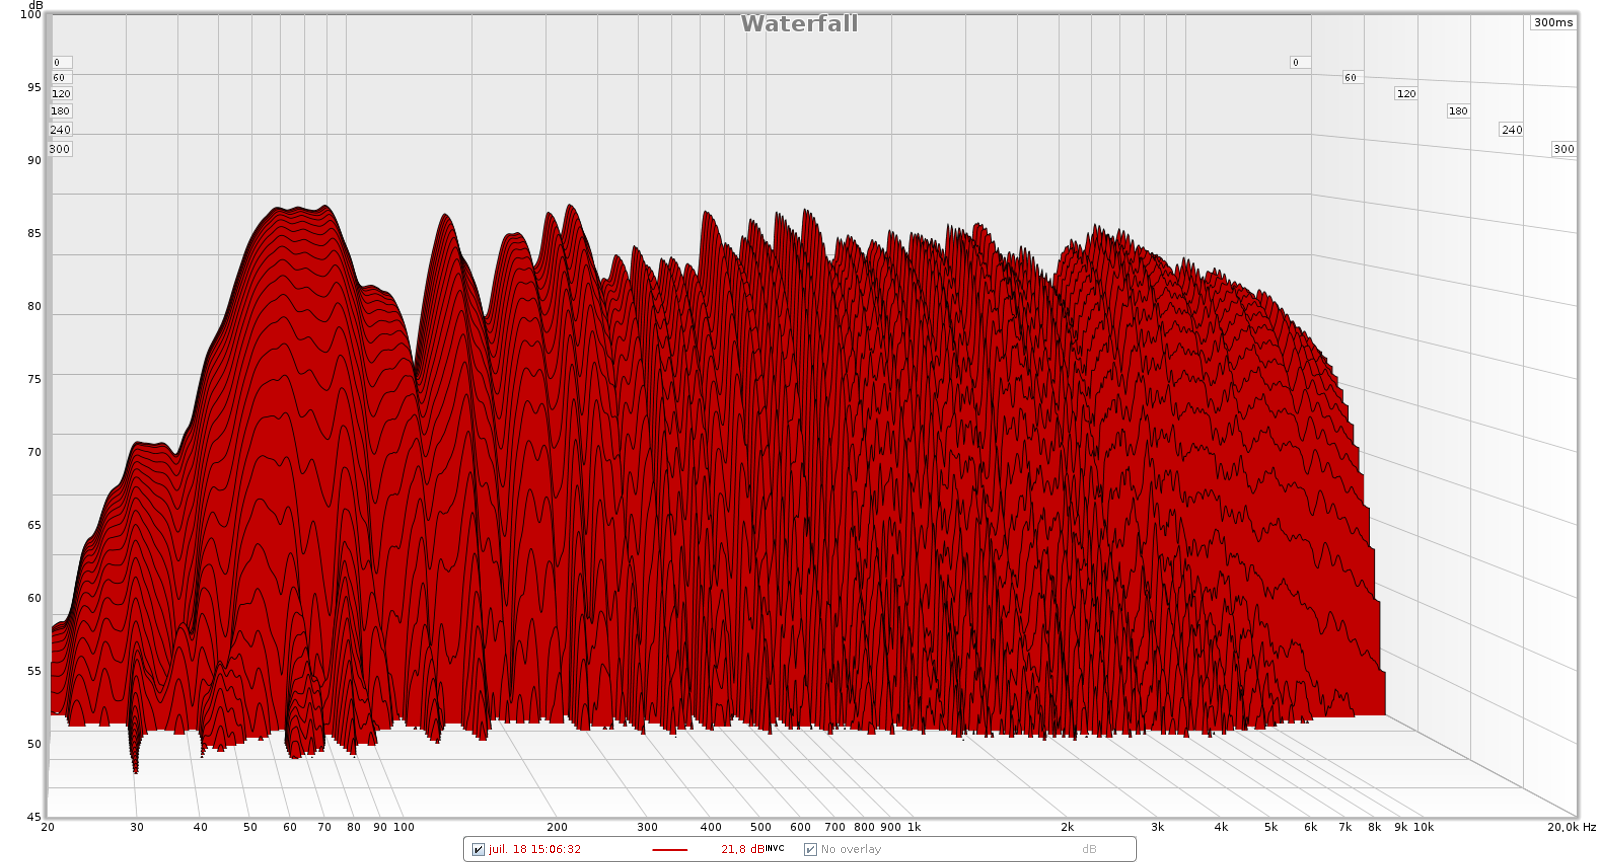1600x863 pixels.
Task: Click the 20,0k Hz frequency axis label
Action: pyautogui.click(x=1571, y=827)
